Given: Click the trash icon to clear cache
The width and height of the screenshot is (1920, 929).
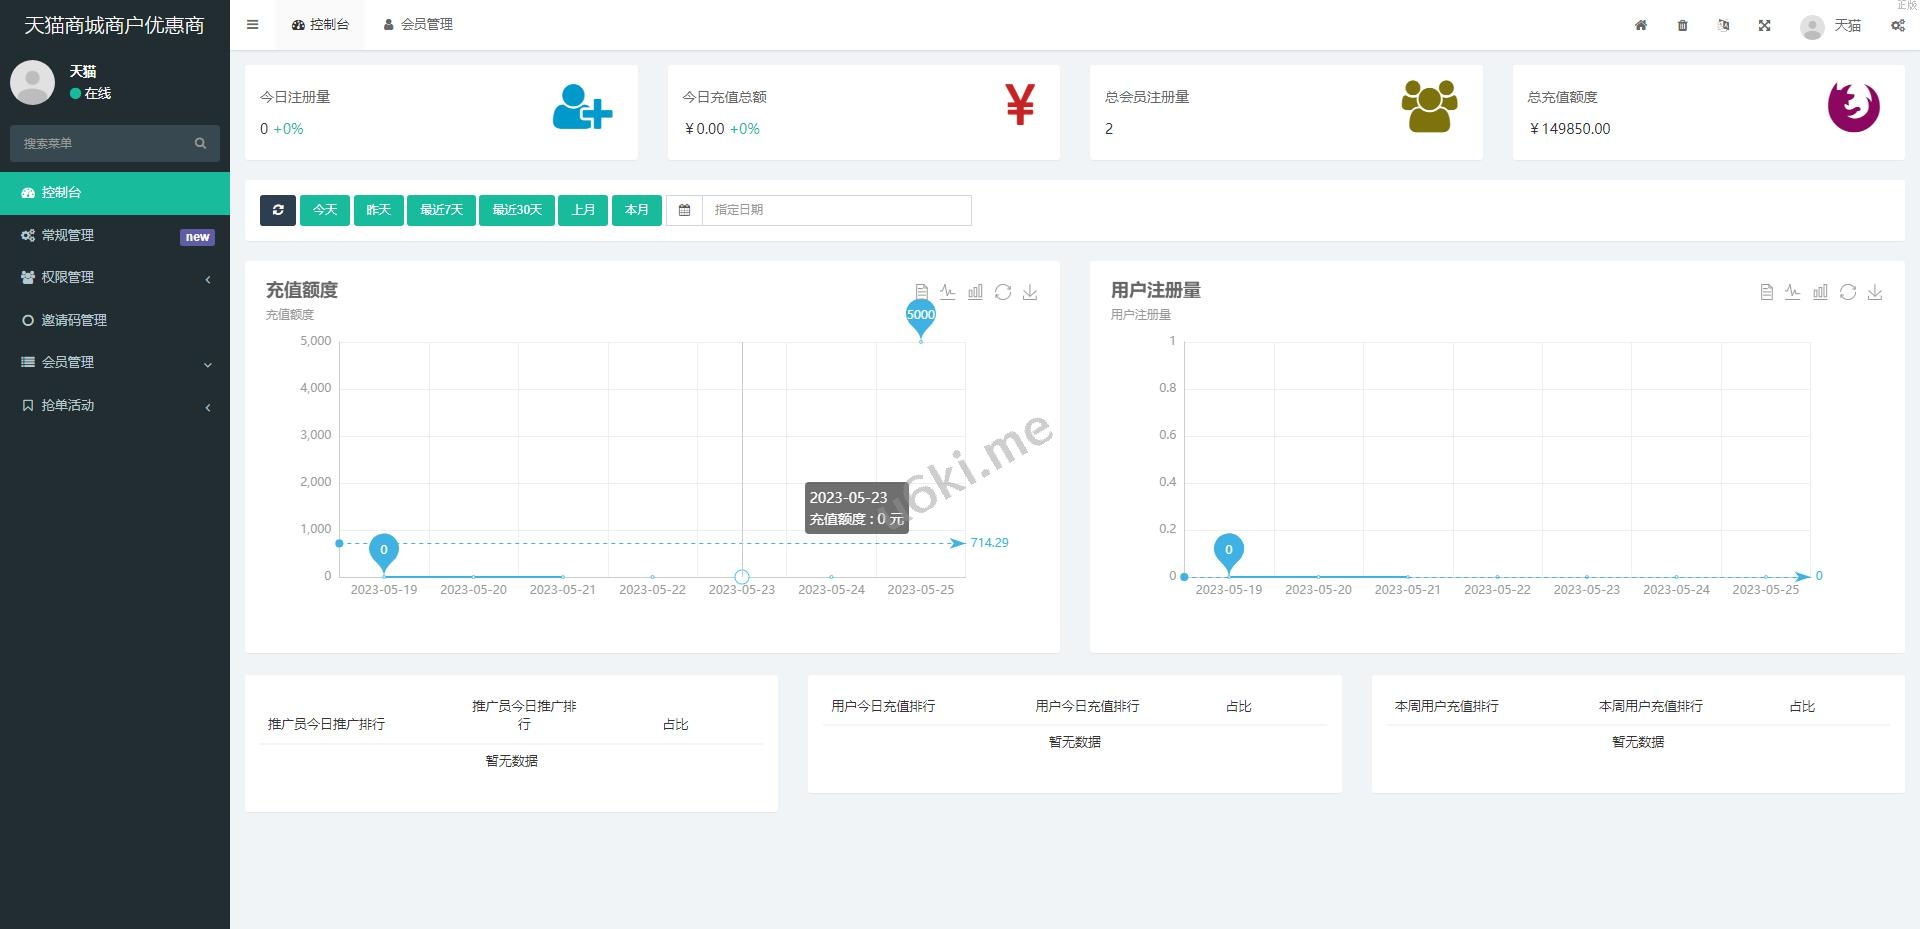Looking at the screenshot, I should [1682, 25].
